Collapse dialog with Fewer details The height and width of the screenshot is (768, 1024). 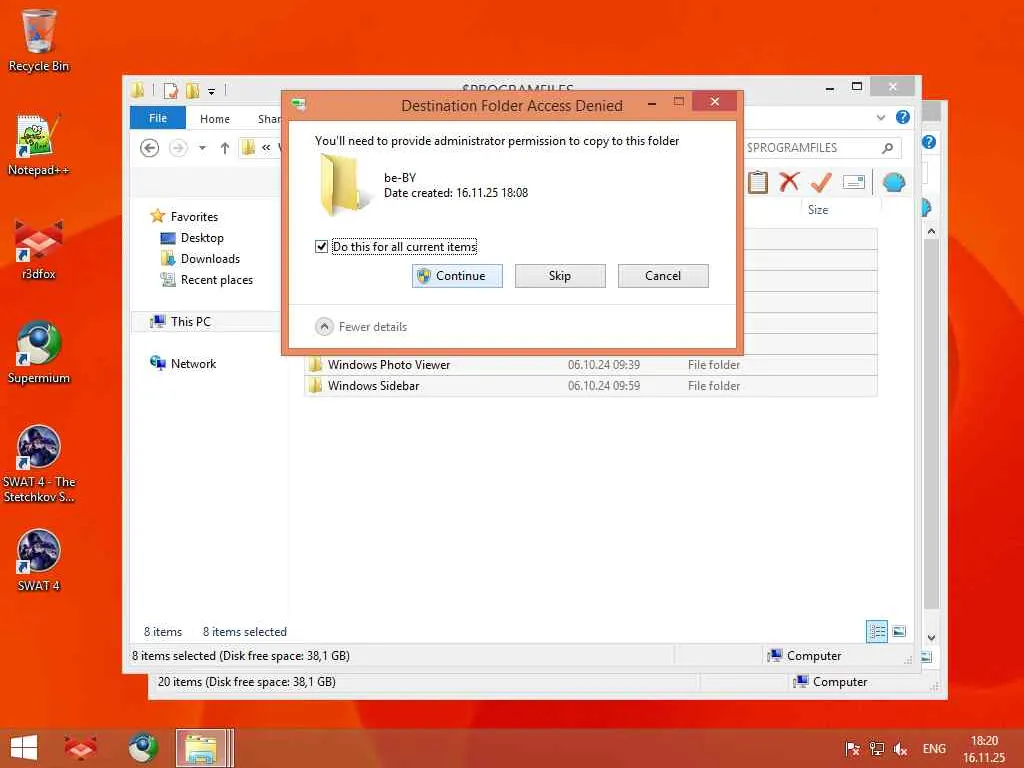[361, 327]
